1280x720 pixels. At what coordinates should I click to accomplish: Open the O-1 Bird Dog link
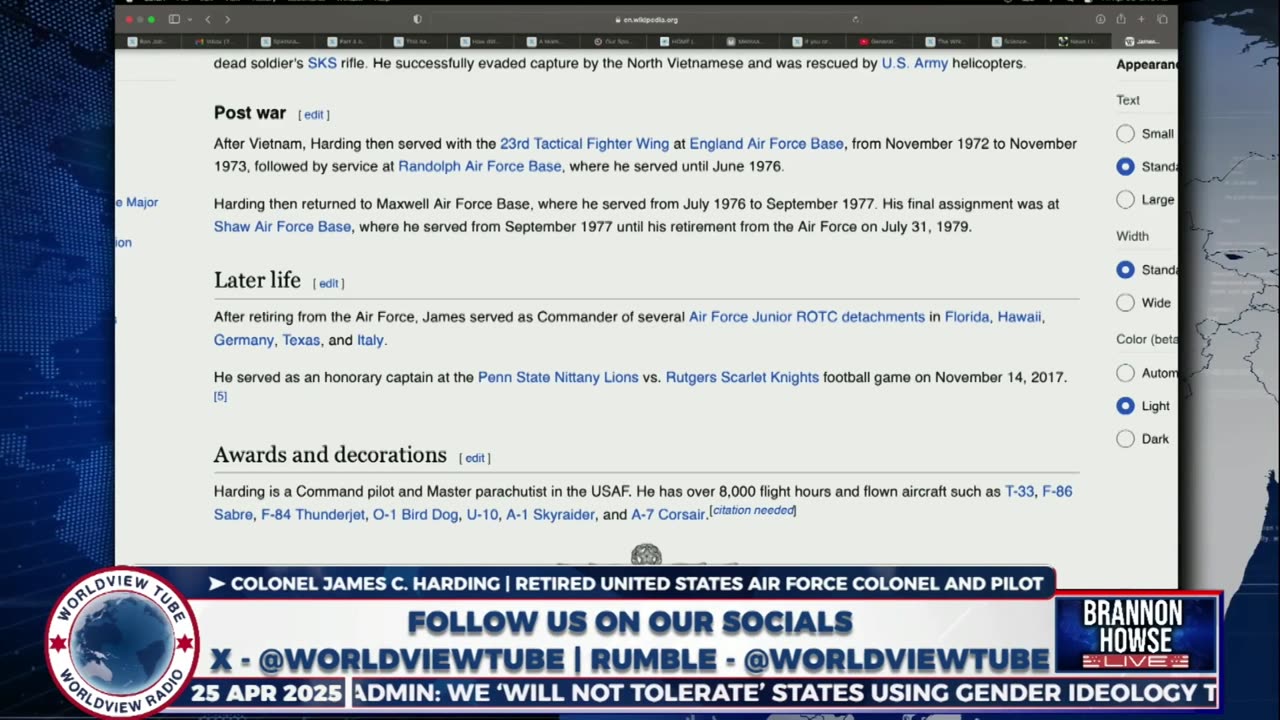point(415,515)
